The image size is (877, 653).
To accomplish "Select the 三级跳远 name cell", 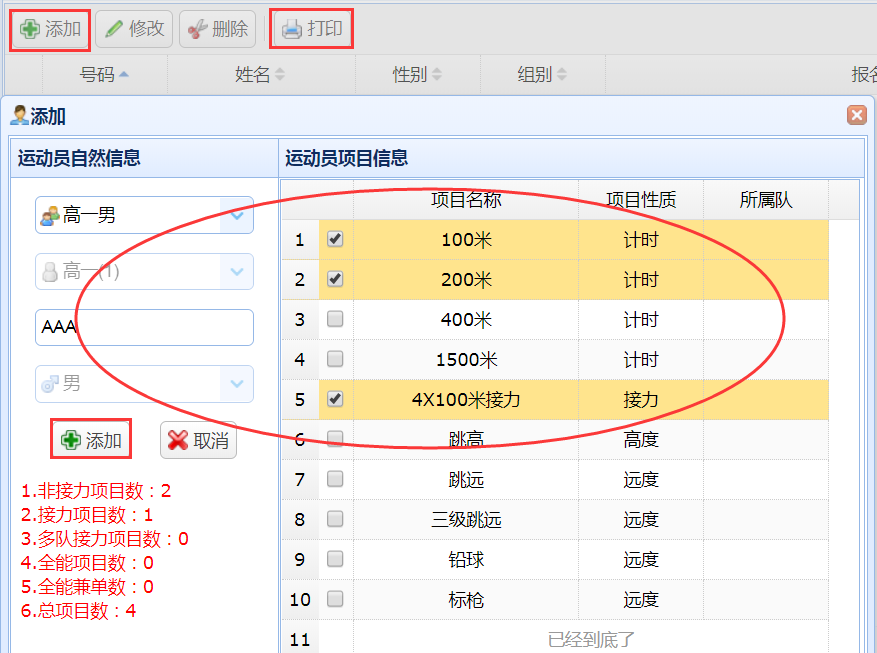I will coord(466,520).
